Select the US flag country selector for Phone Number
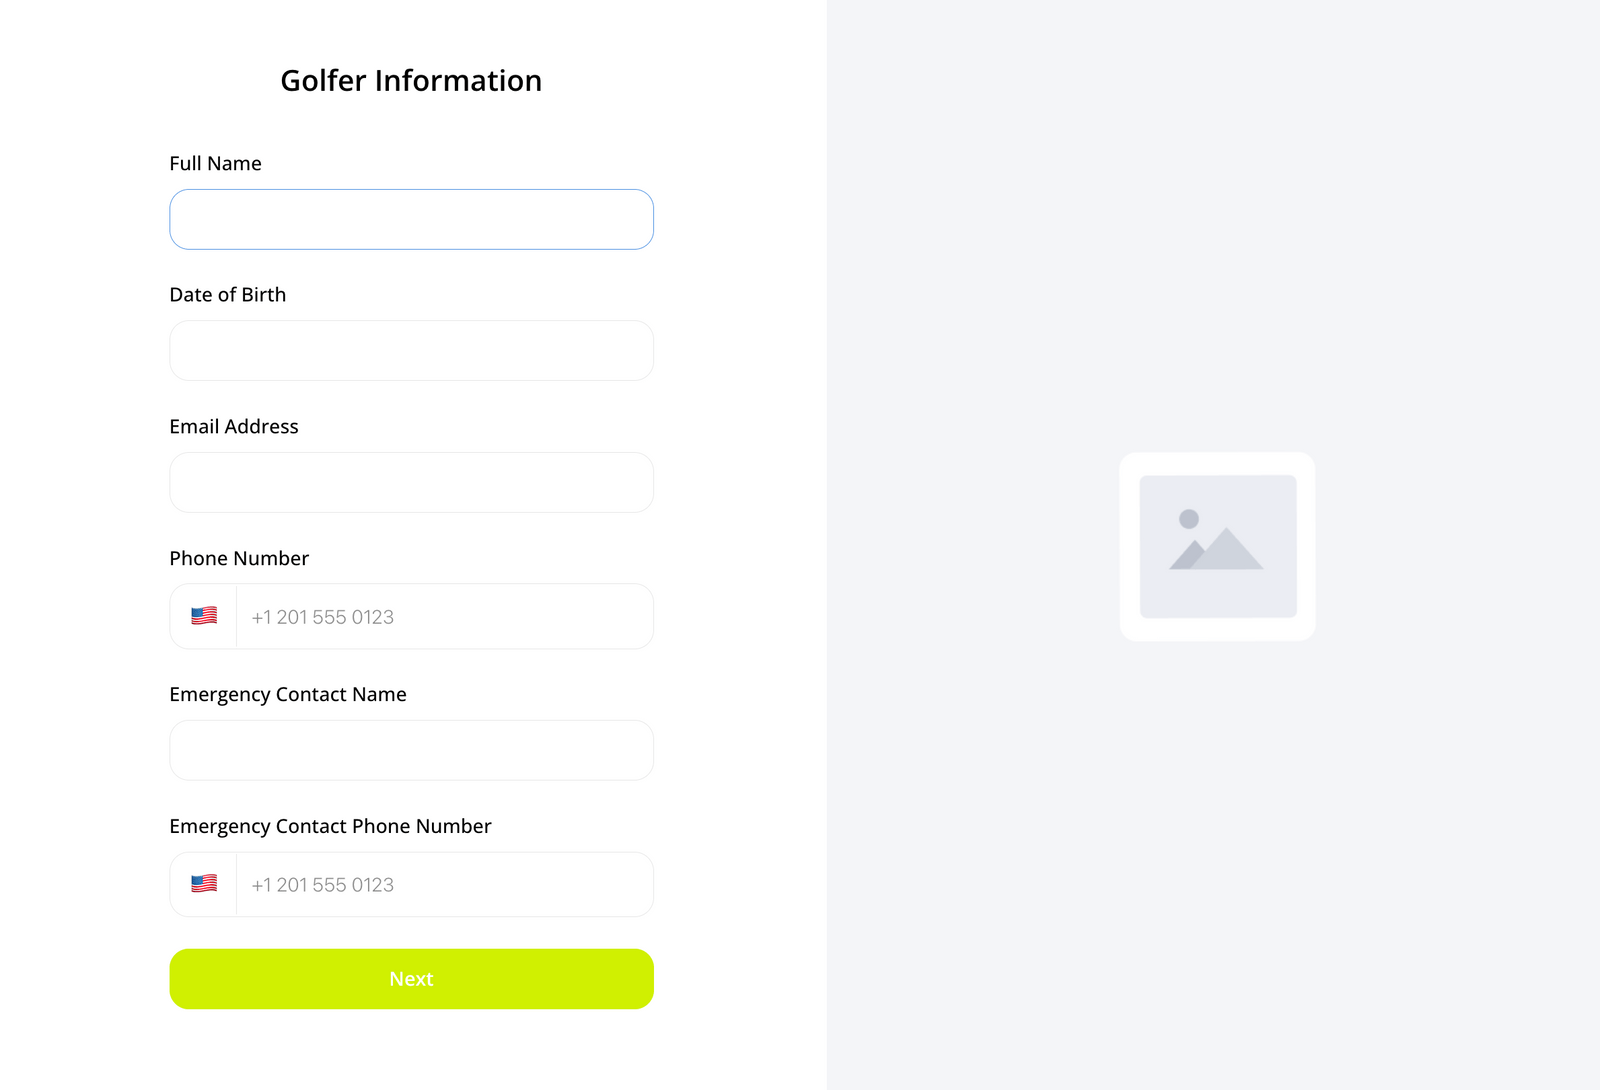This screenshot has width=1600, height=1090. (203, 616)
